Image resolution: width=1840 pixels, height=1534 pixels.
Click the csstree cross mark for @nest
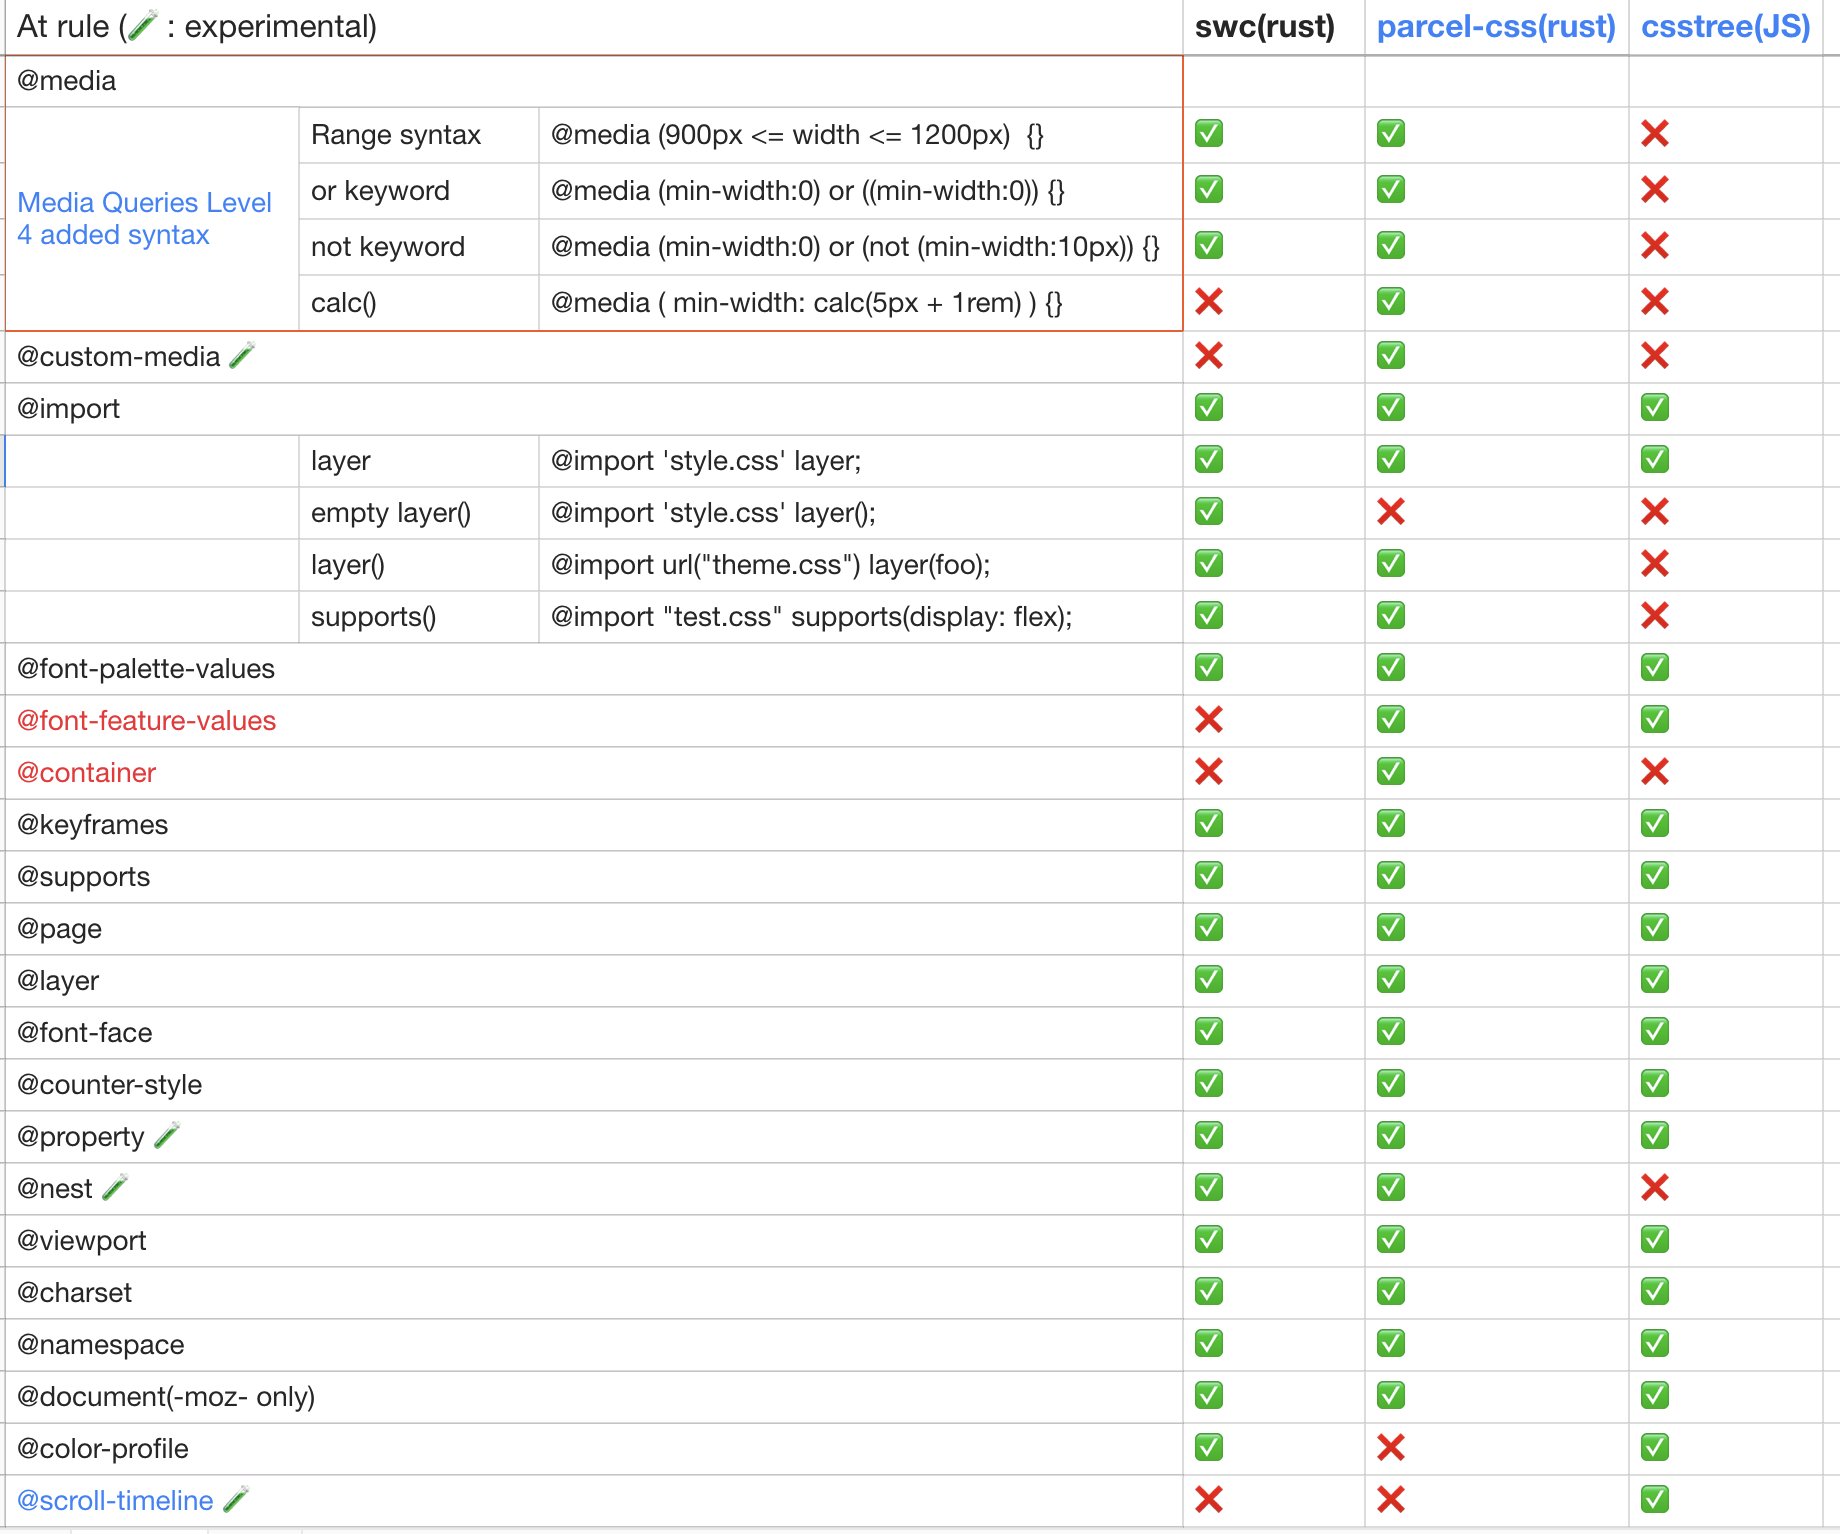coord(1655,1187)
